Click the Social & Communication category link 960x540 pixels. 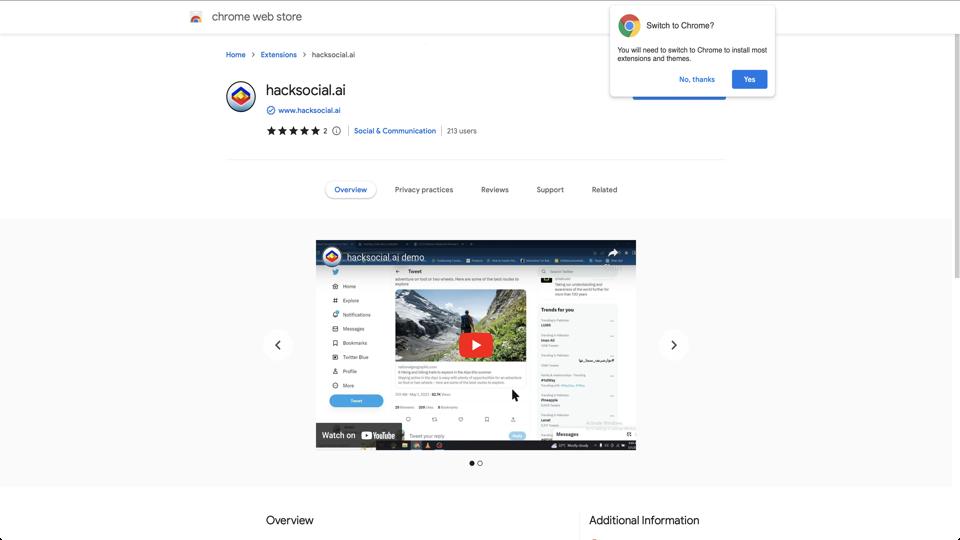click(395, 131)
